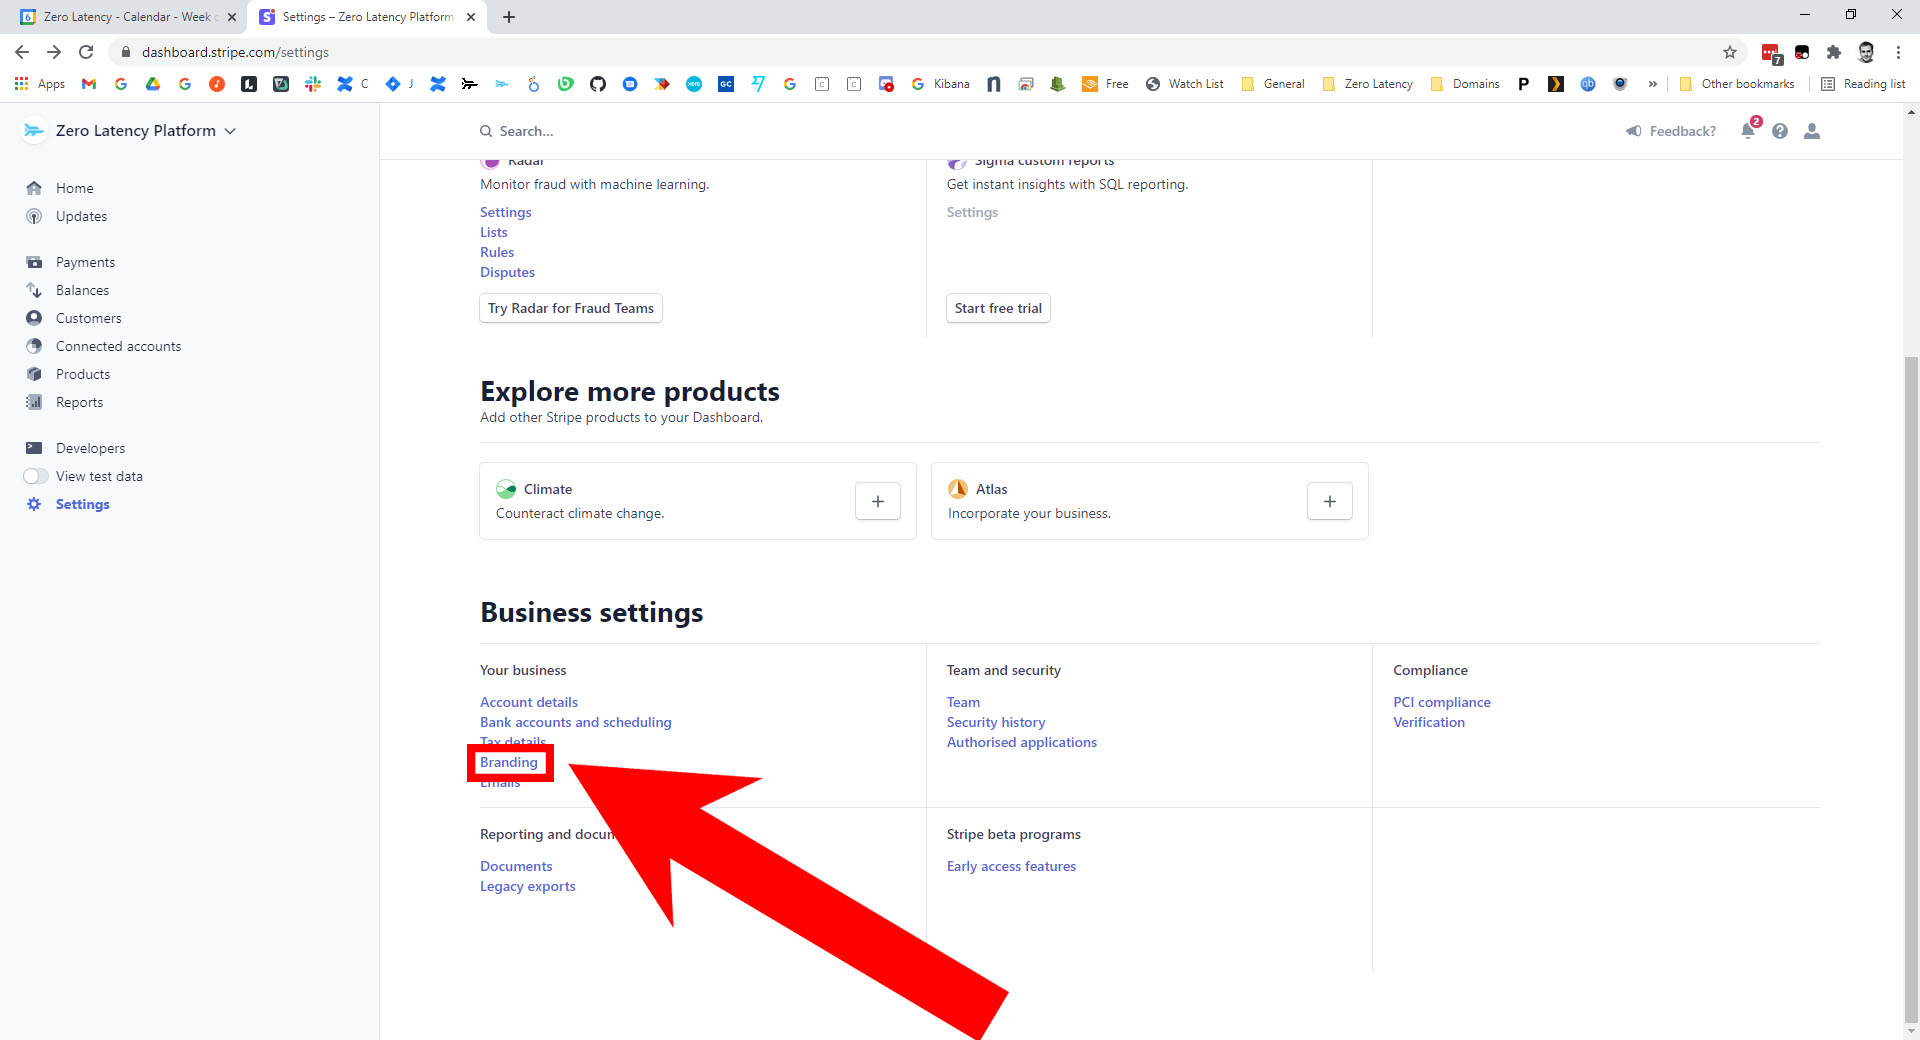Viewport: 1920px width, 1040px height.
Task: Open the notifications bell icon
Action: click(x=1748, y=131)
